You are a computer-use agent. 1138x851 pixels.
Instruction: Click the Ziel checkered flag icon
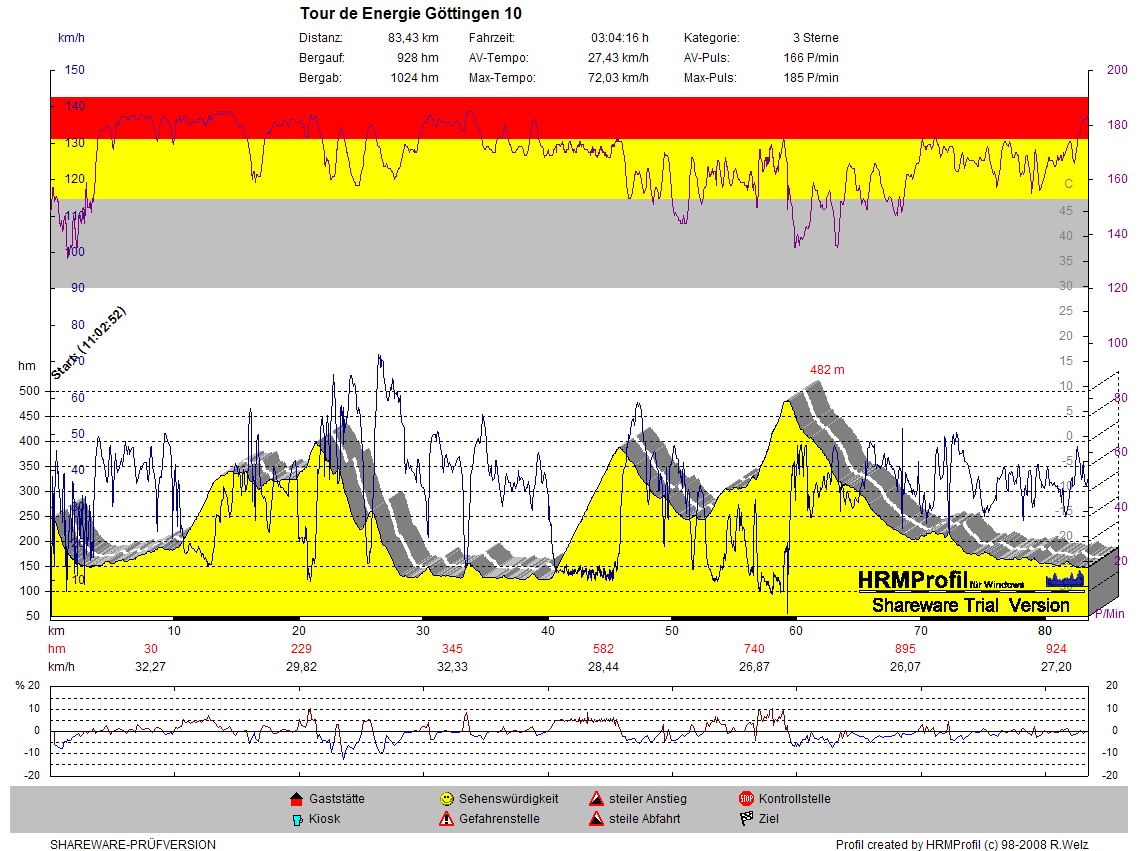(746, 819)
